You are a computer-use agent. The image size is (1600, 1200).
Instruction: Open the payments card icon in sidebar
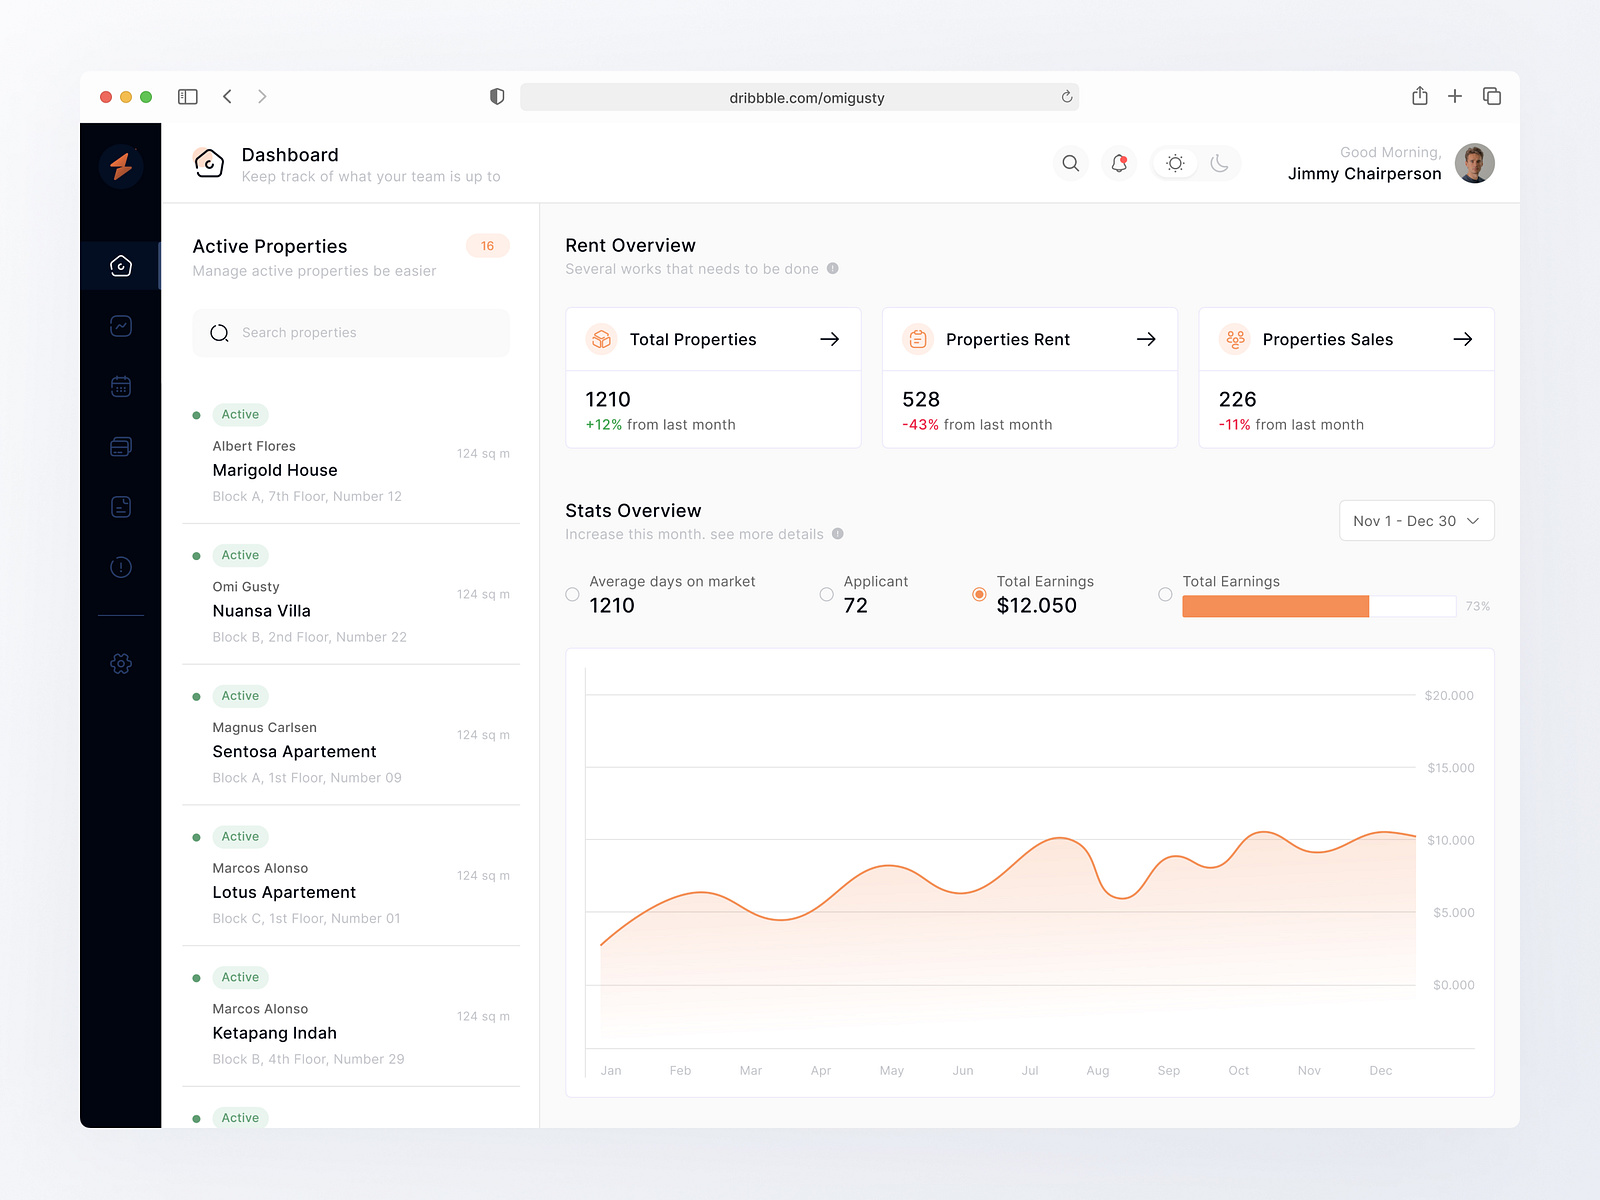click(120, 446)
